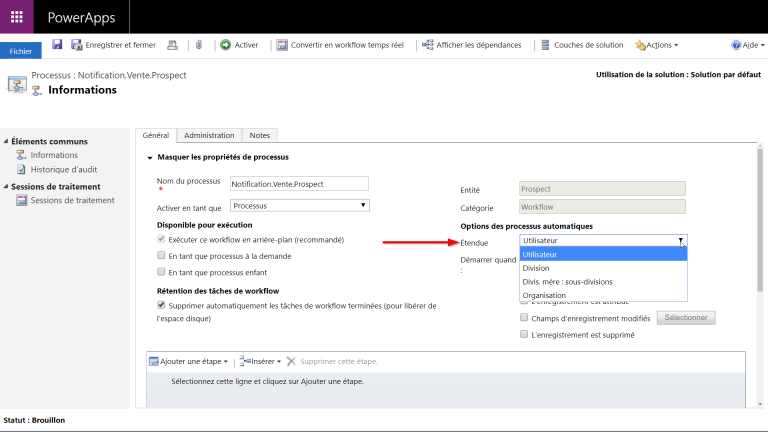The image size is (768, 432).
Task: Click the Actions star icon
Action: pos(641,46)
